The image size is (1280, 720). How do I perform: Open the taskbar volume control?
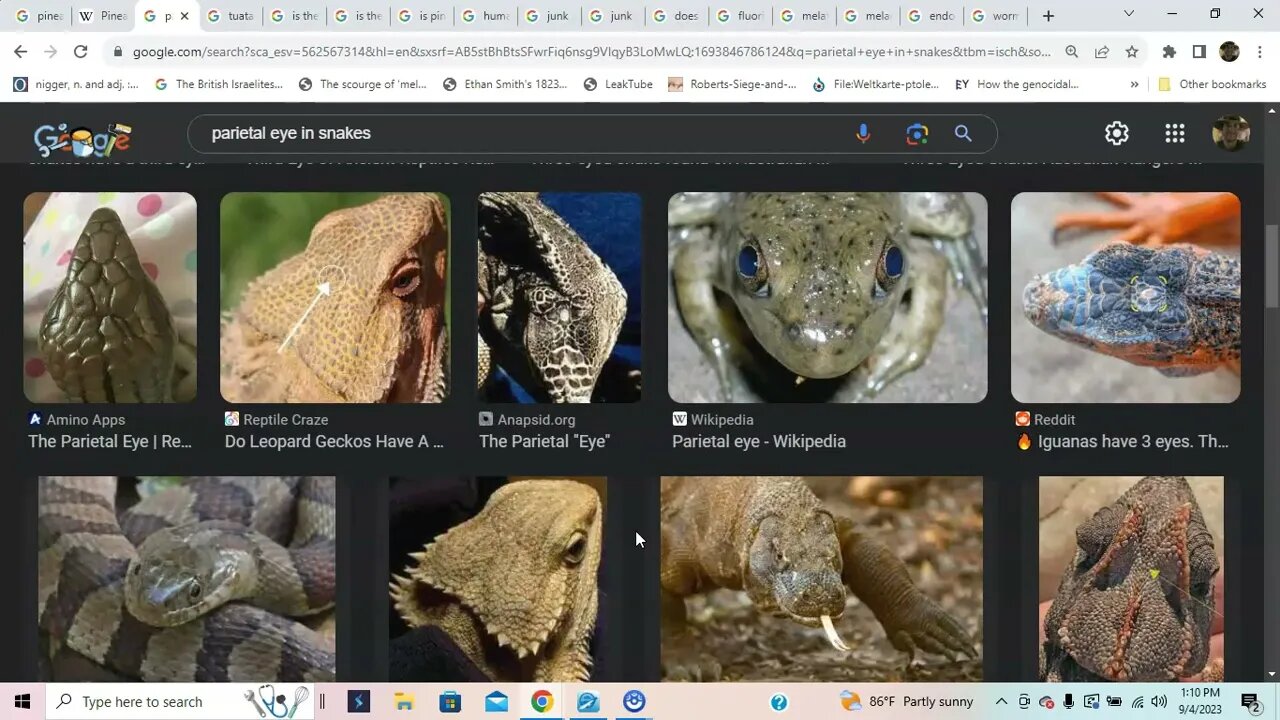click(1159, 702)
